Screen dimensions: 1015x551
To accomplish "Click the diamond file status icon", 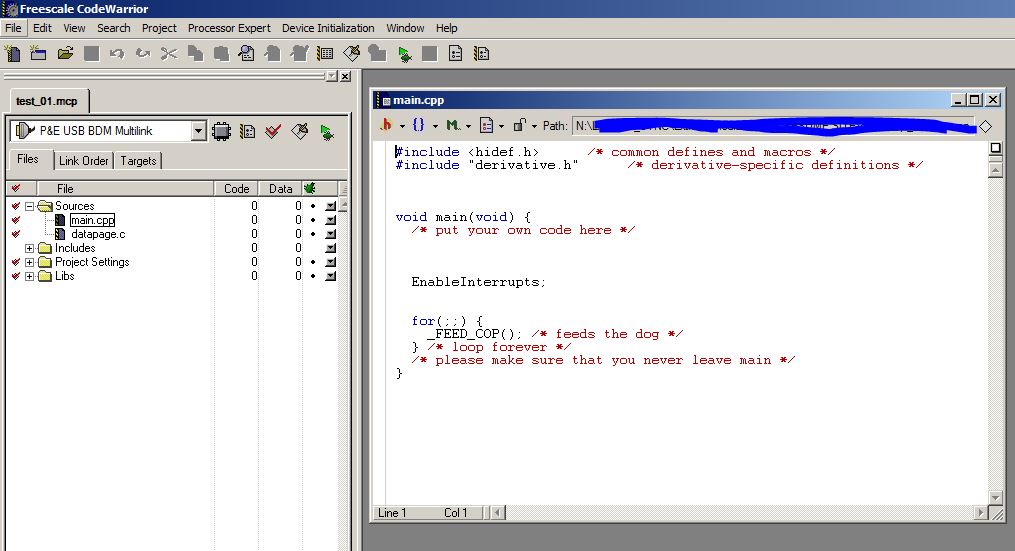I will [985, 126].
